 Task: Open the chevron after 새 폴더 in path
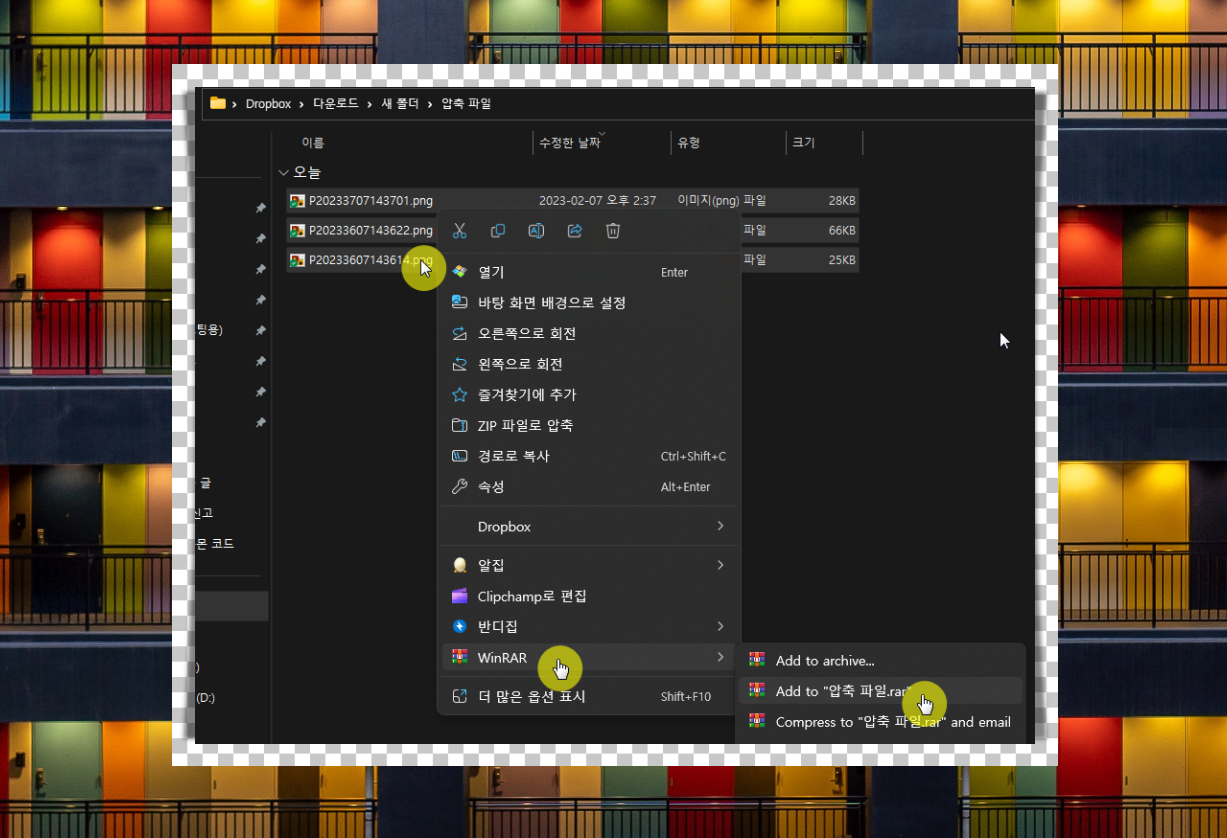coord(430,104)
